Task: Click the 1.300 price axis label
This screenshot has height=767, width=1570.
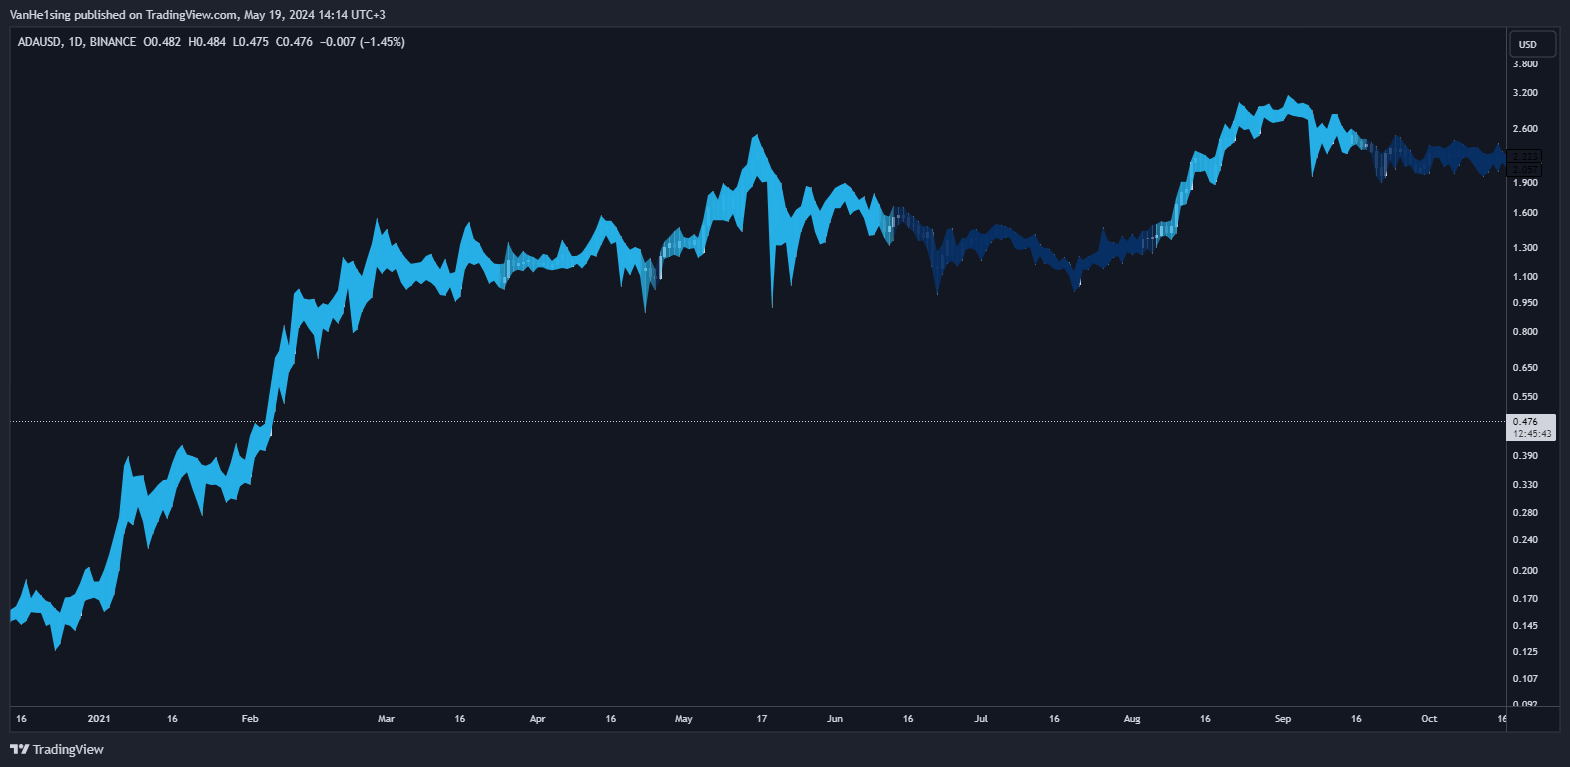Action: click(1525, 248)
